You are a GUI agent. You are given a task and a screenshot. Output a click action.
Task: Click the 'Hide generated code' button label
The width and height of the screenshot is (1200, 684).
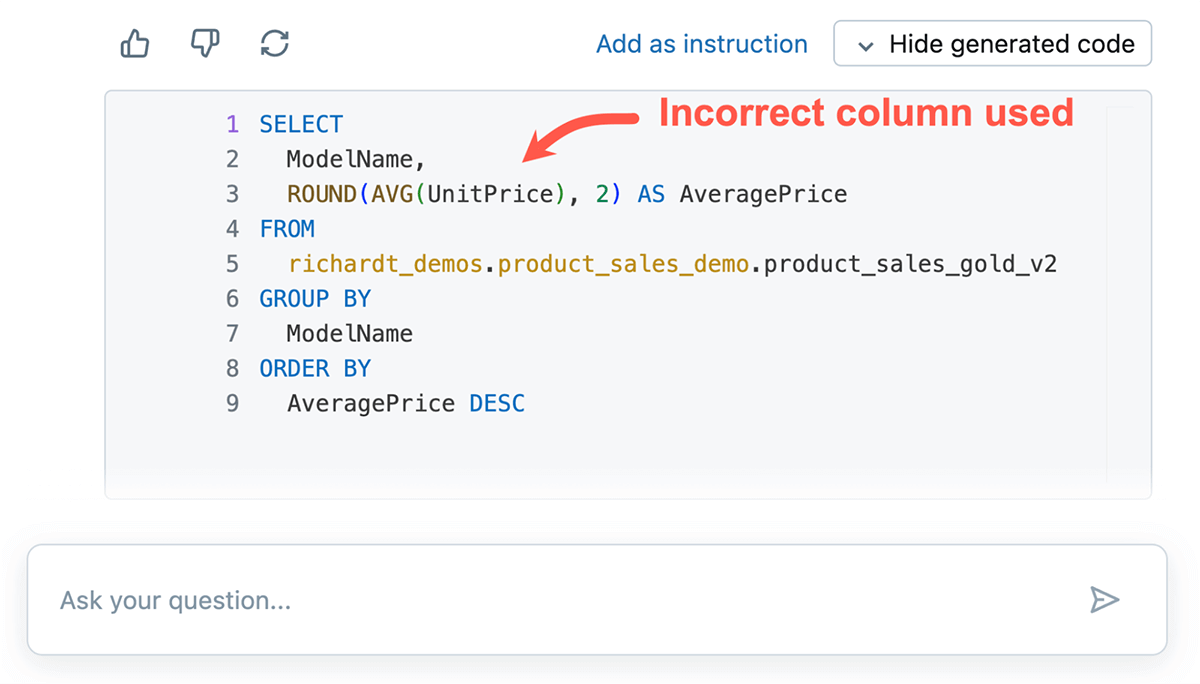click(1011, 44)
